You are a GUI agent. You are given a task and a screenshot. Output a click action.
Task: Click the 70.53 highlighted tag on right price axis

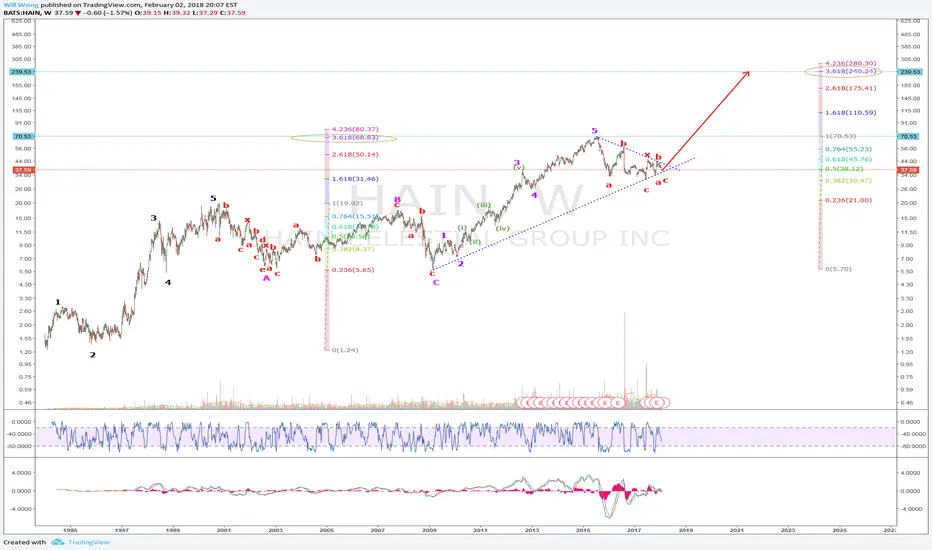pos(909,136)
